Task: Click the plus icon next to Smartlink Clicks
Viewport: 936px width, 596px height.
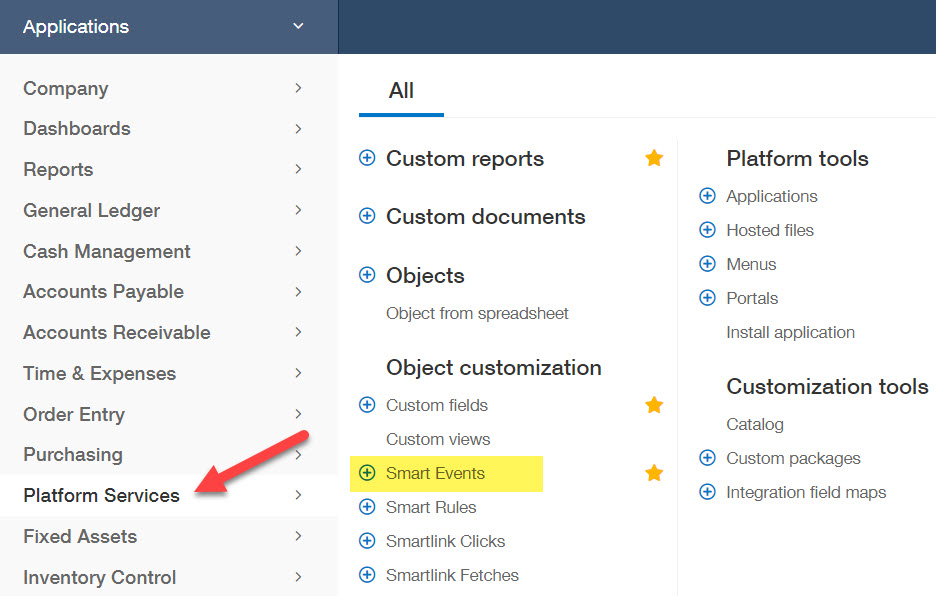Action: (367, 541)
